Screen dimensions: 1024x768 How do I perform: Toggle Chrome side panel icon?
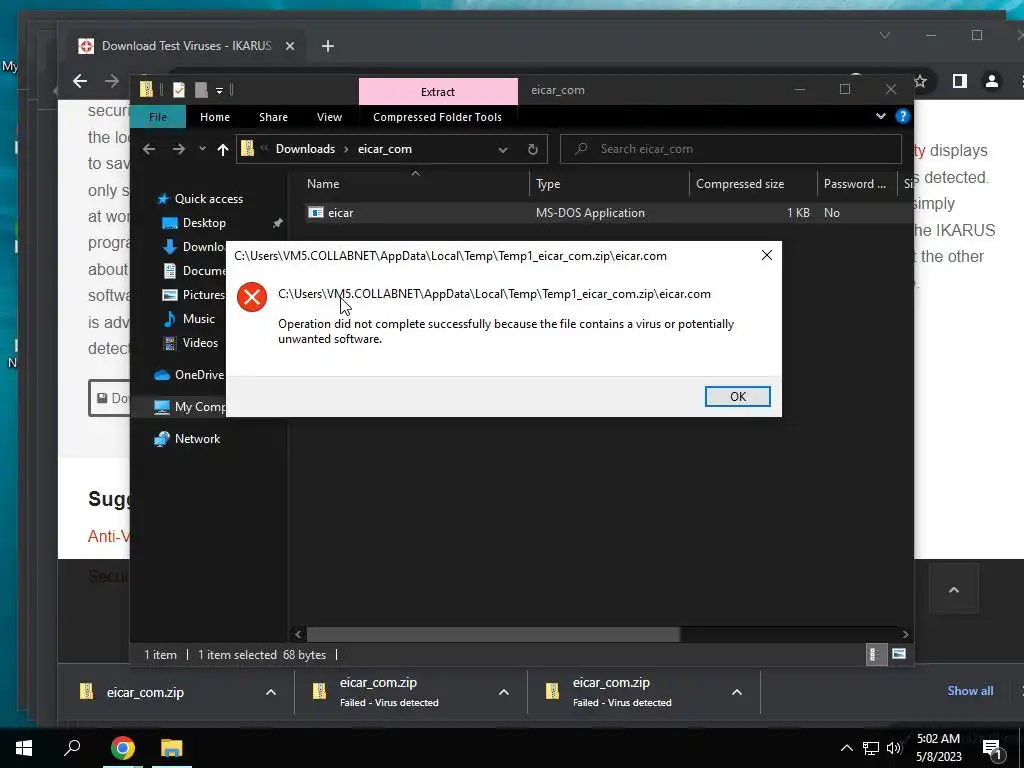click(959, 81)
